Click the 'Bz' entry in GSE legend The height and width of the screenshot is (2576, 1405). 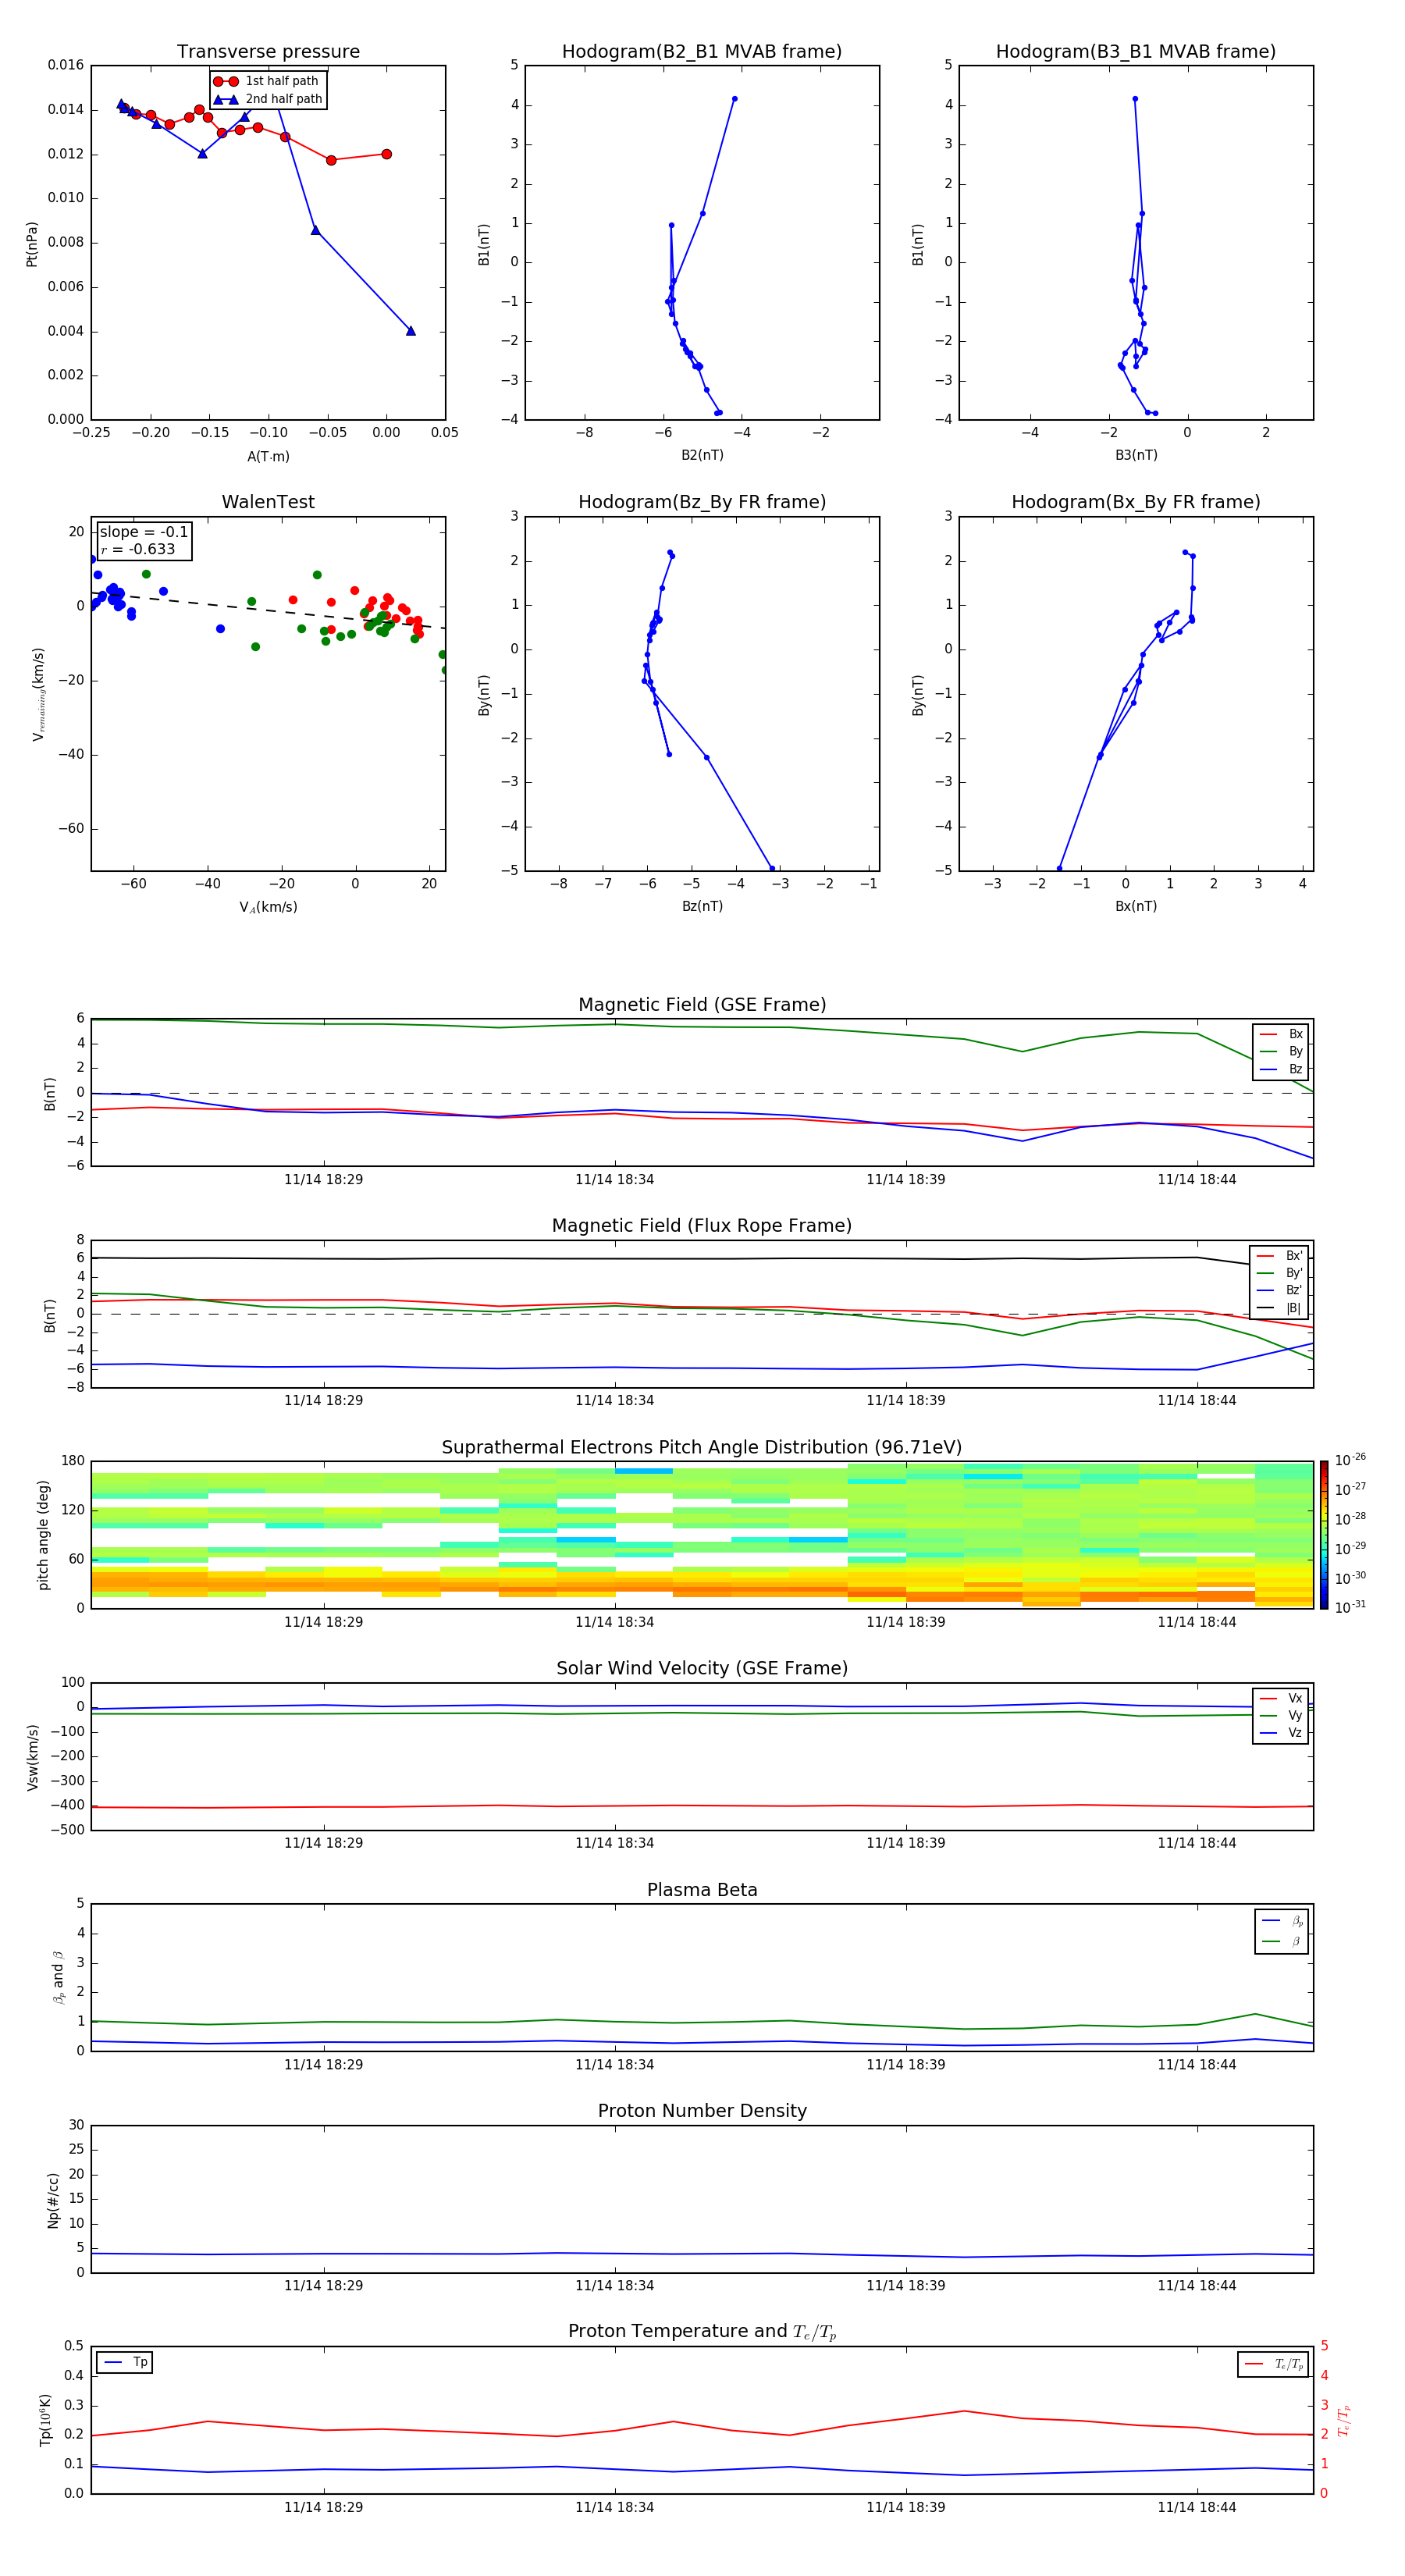click(1282, 1069)
